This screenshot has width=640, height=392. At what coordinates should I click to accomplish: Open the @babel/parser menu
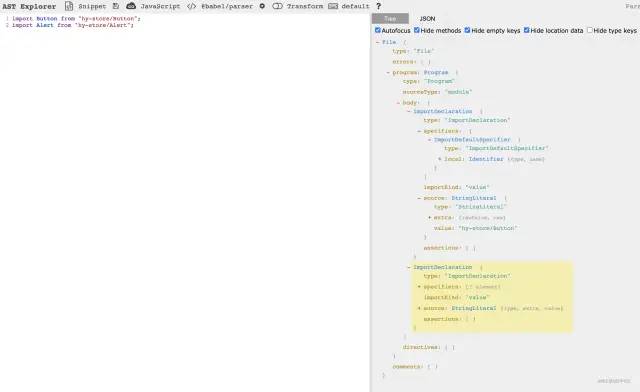(227, 6)
